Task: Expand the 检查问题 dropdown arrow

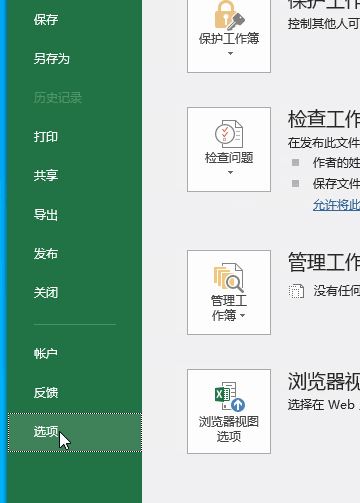Action: pyautogui.click(x=230, y=172)
